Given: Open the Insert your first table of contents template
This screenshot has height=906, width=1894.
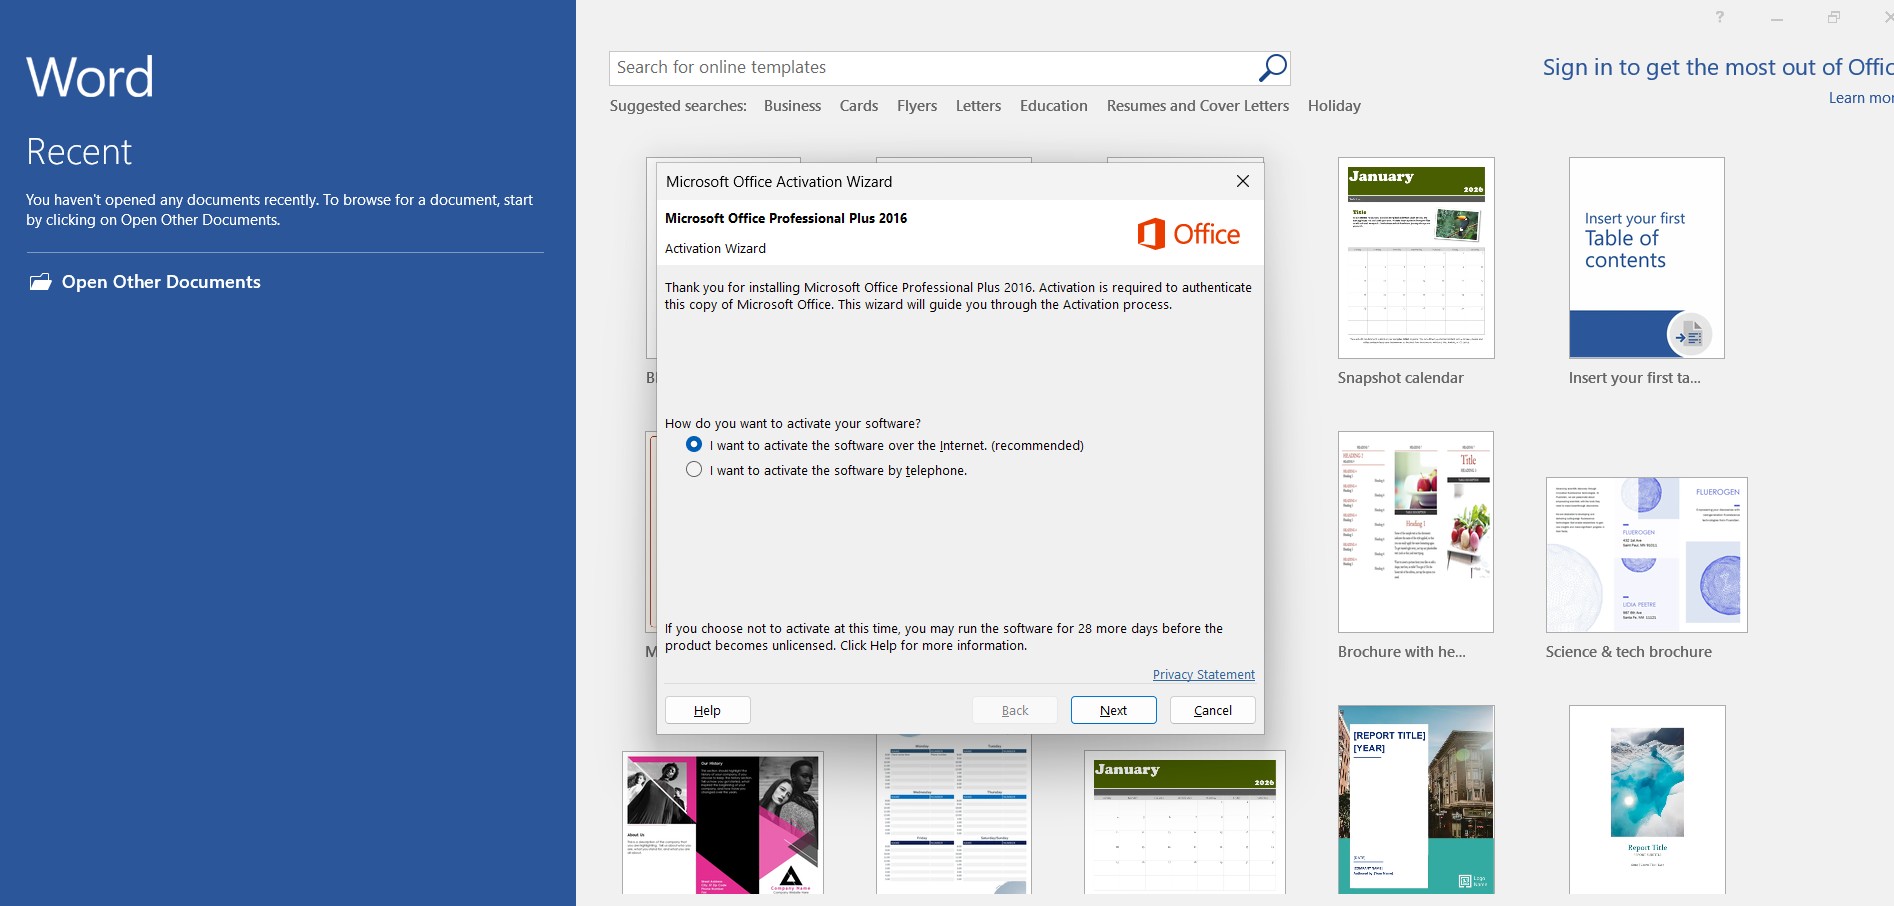Looking at the screenshot, I should [1646, 258].
